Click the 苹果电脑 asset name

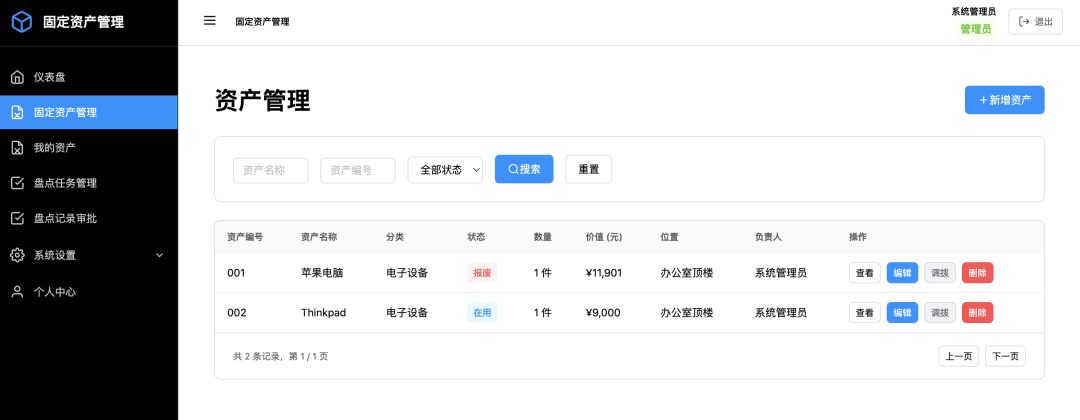[322, 273]
